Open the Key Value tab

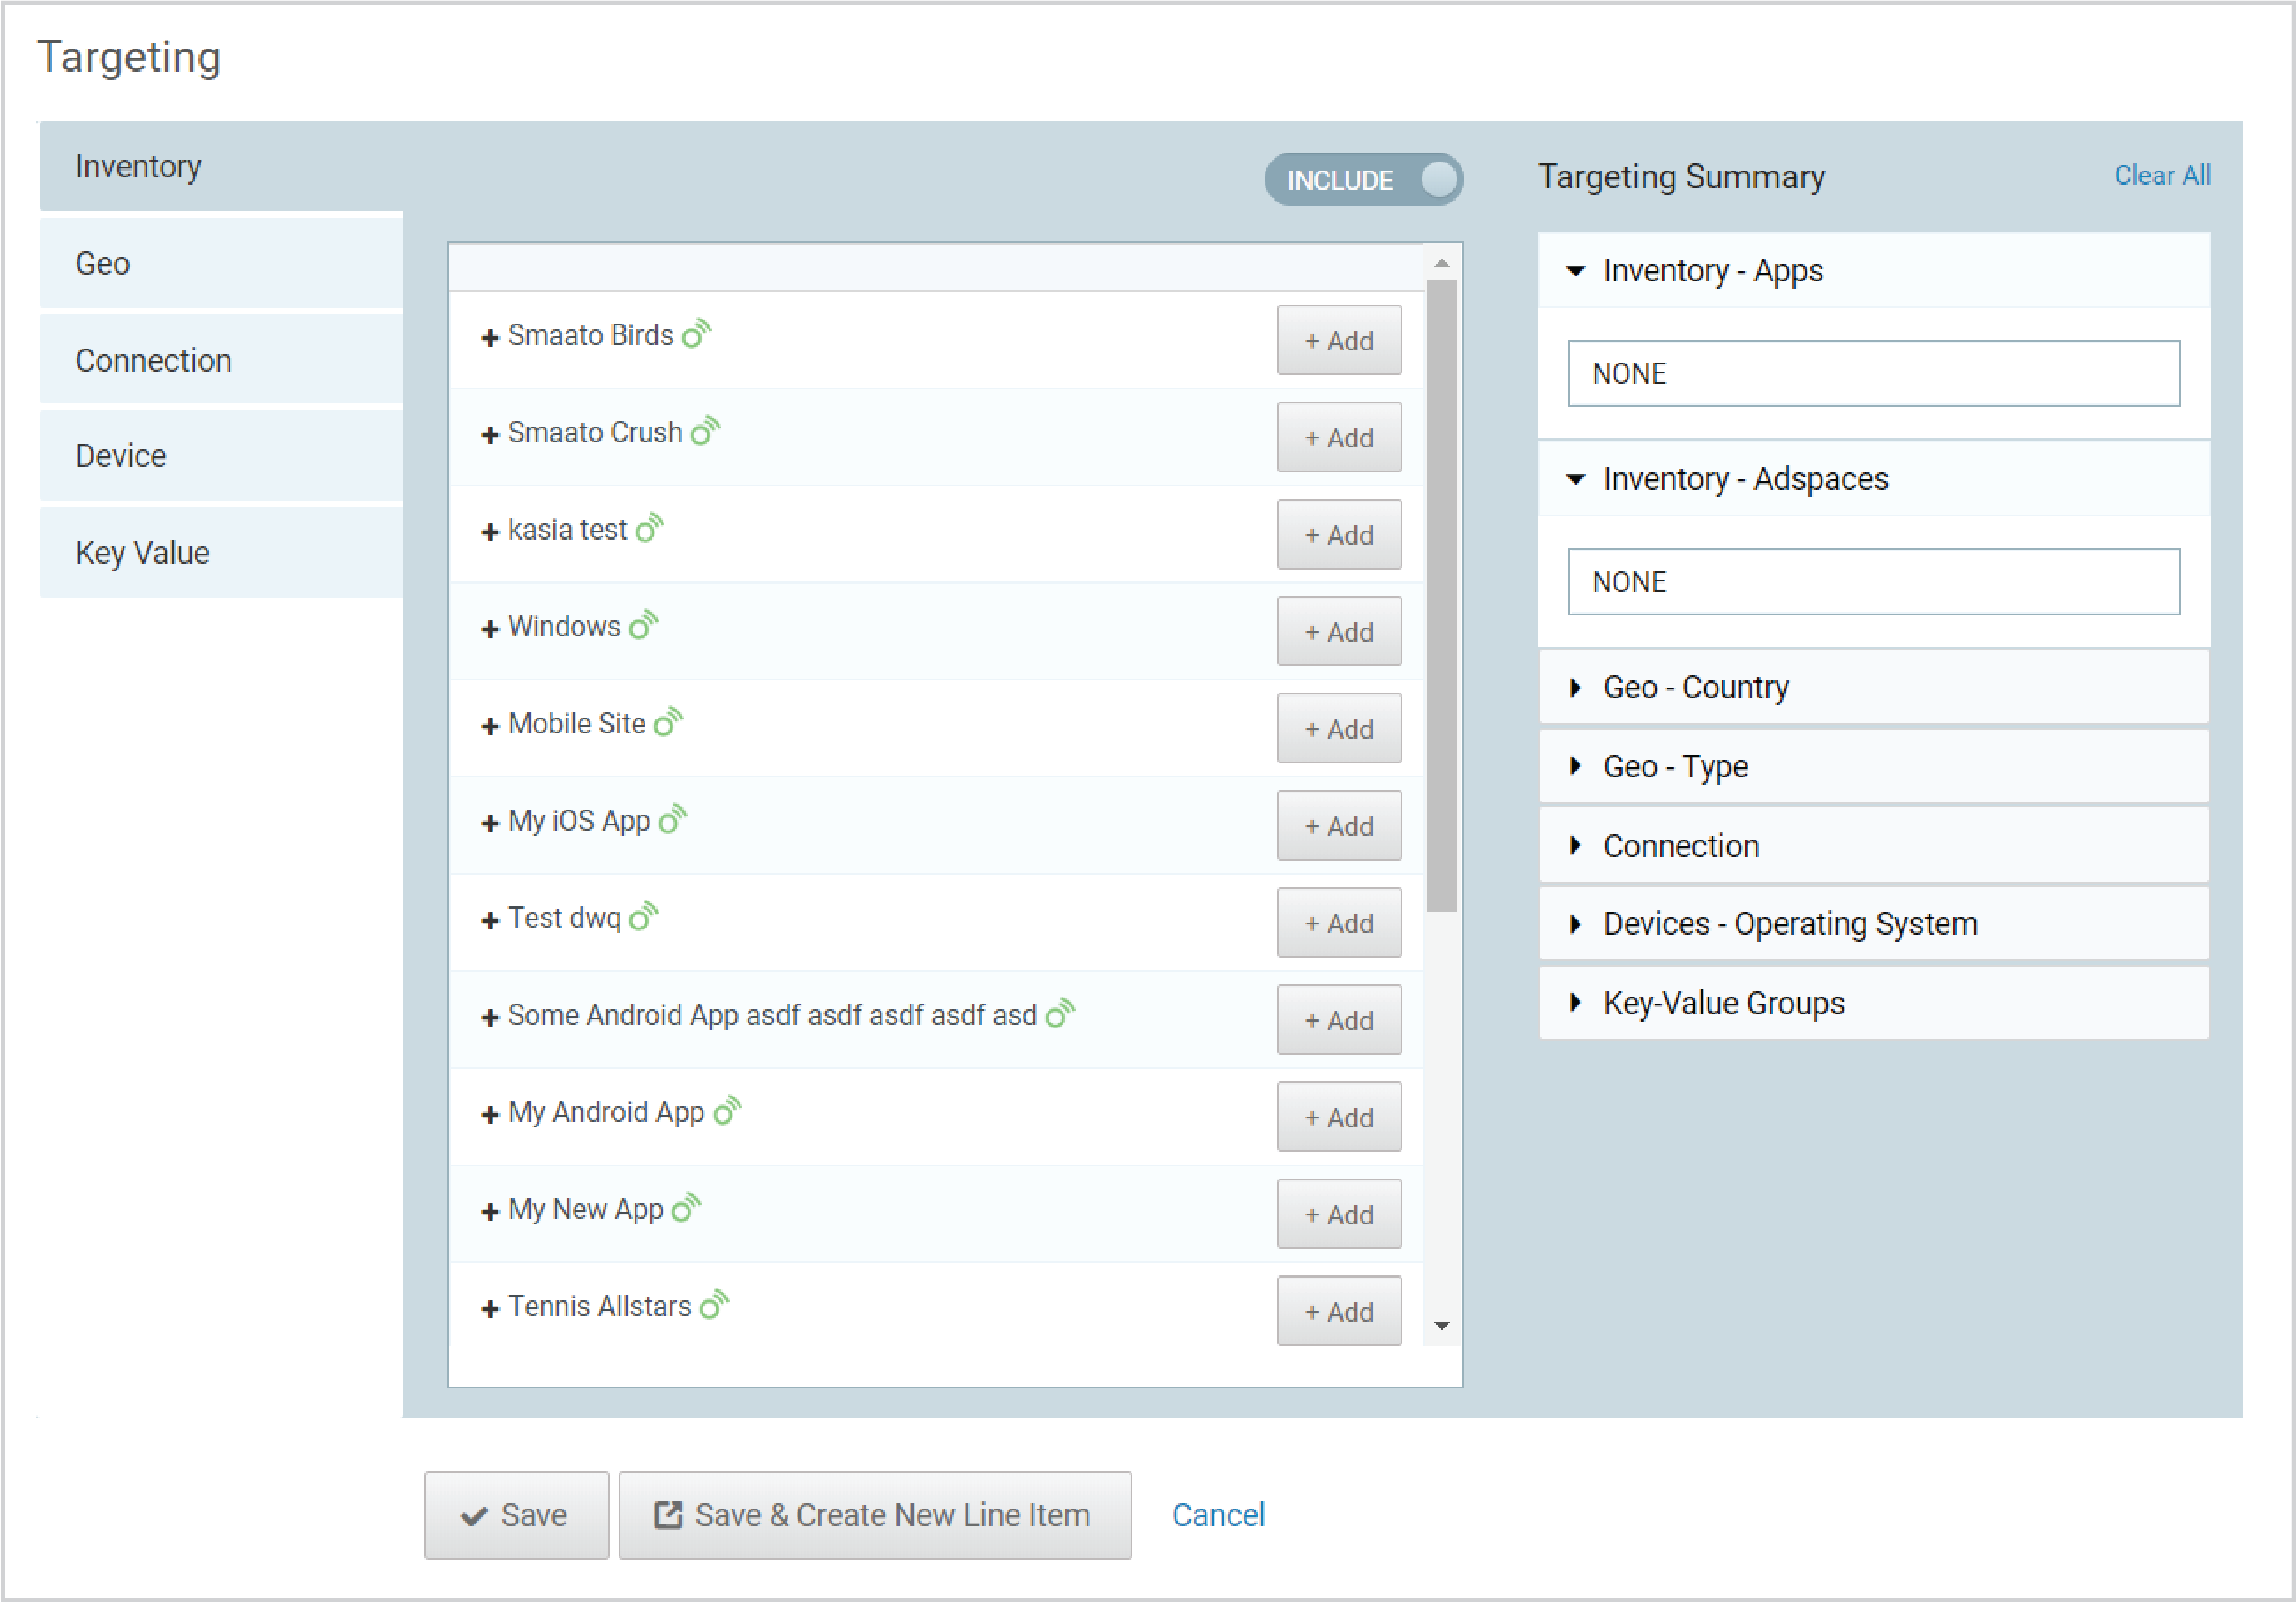[x=221, y=553]
